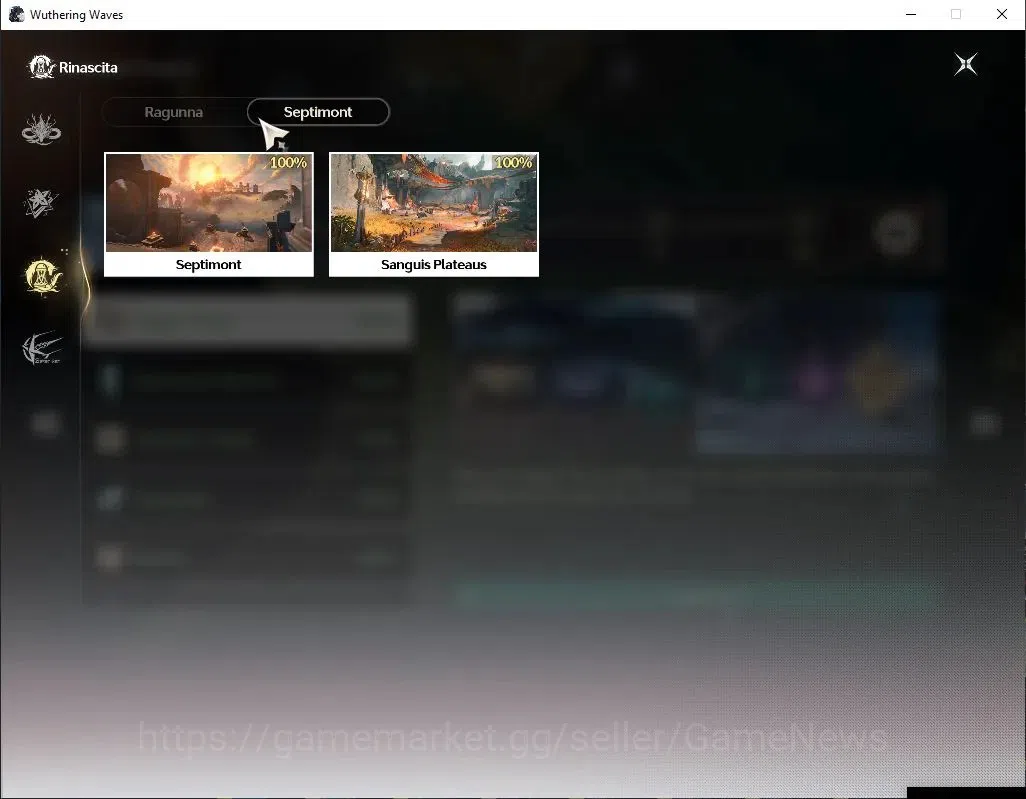Screen dimensions: 1026x799
Task: Close the exploration panel with the X icon
Action: 966,64
